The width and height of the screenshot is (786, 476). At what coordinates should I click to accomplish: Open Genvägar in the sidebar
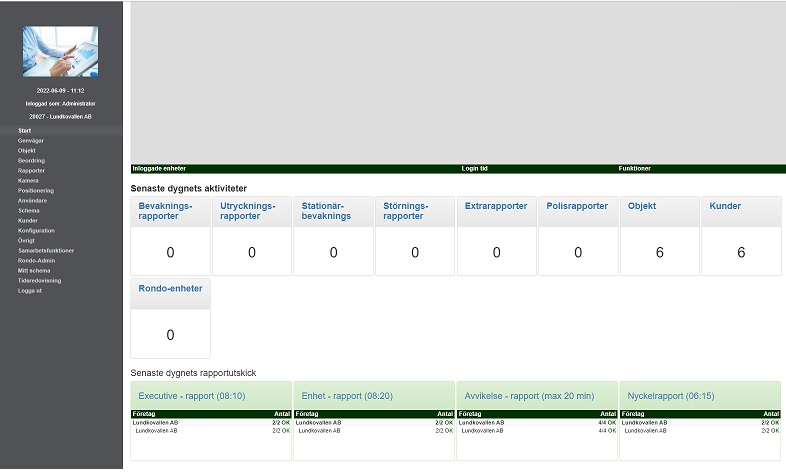tap(31, 140)
